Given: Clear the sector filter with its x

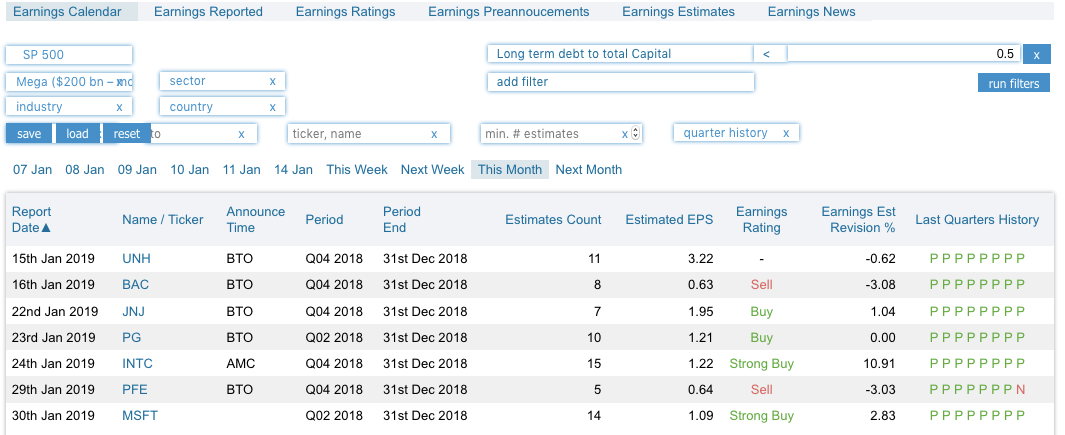Looking at the screenshot, I should pyautogui.click(x=272, y=81).
